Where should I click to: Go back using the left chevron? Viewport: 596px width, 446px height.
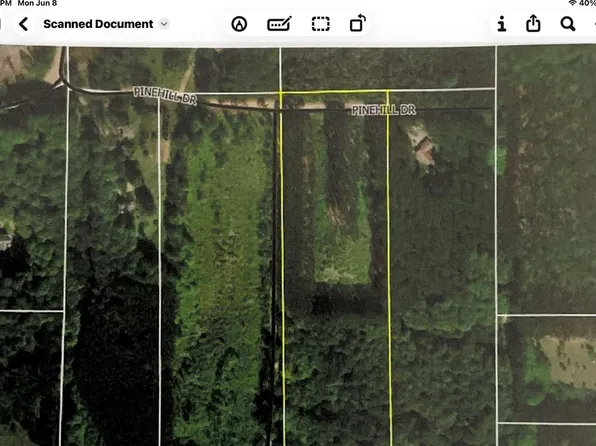pyautogui.click(x=23, y=24)
